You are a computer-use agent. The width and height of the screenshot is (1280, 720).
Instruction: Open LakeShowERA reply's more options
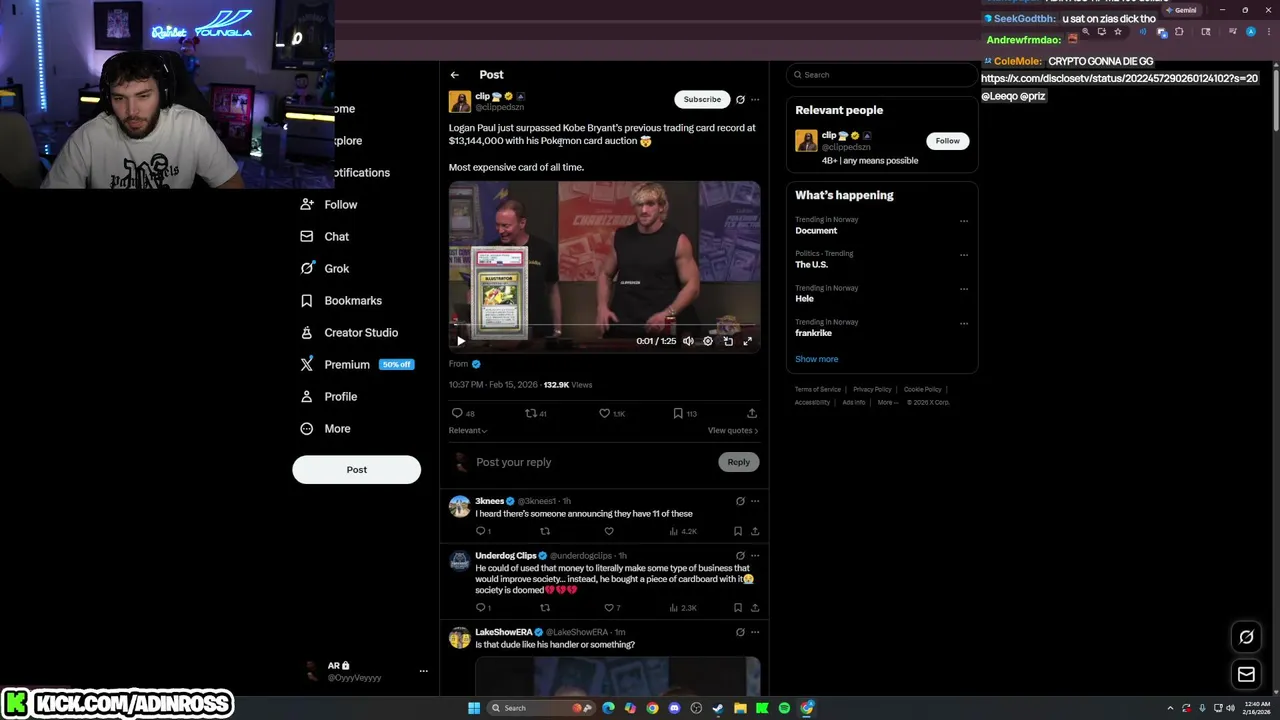click(755, 632)
